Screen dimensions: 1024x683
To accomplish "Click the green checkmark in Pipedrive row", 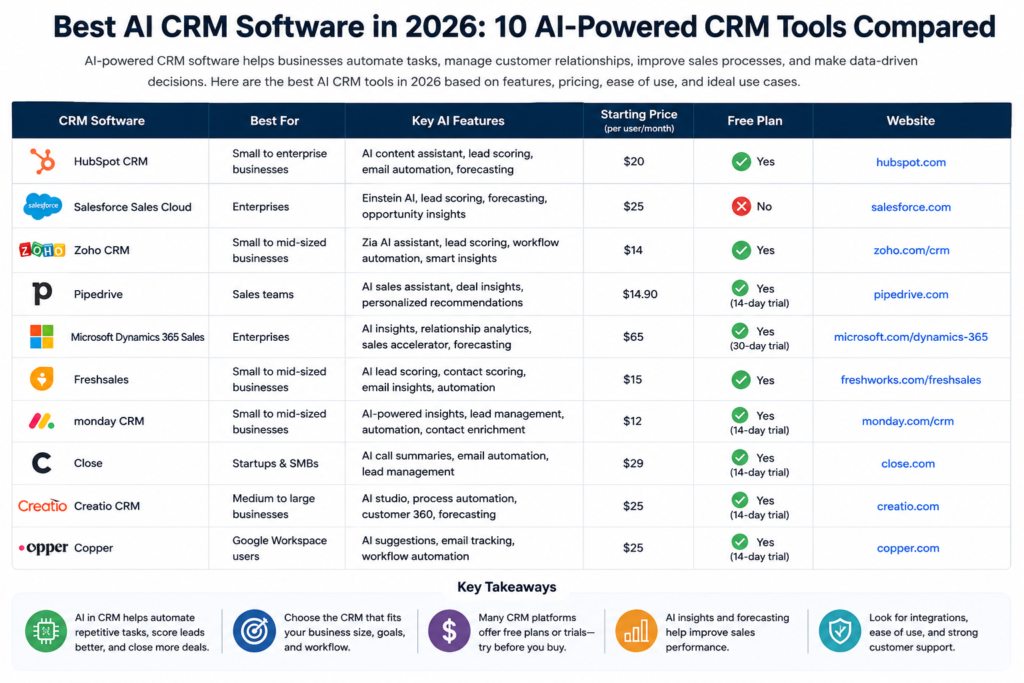I will (x=740, y=288).
